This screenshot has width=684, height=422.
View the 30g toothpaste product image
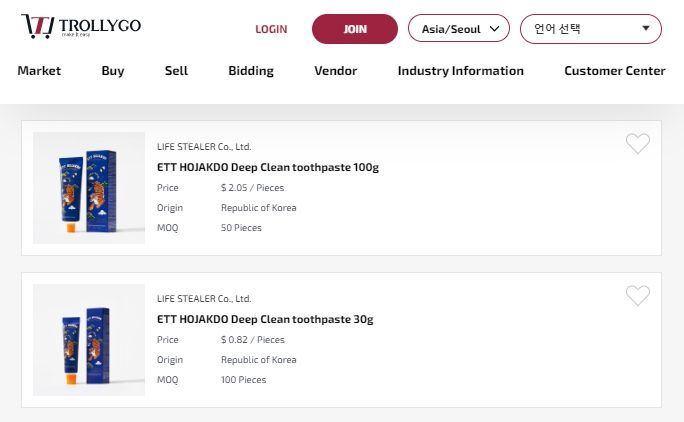pyautogui.click(x=89, y=340)
